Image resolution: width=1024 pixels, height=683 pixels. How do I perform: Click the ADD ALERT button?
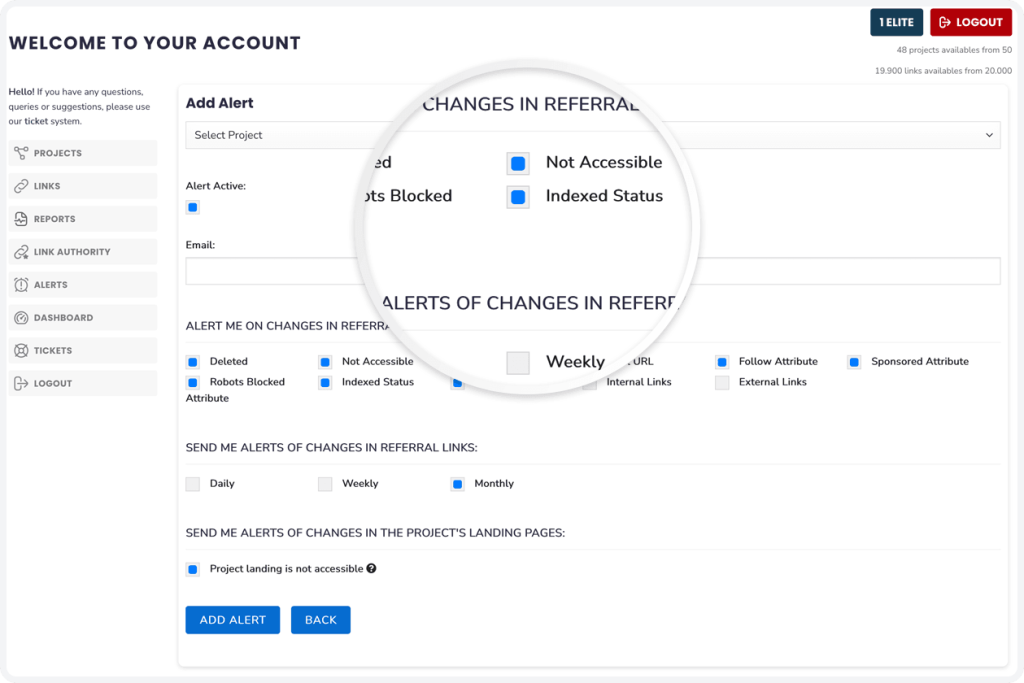(232, 620)
